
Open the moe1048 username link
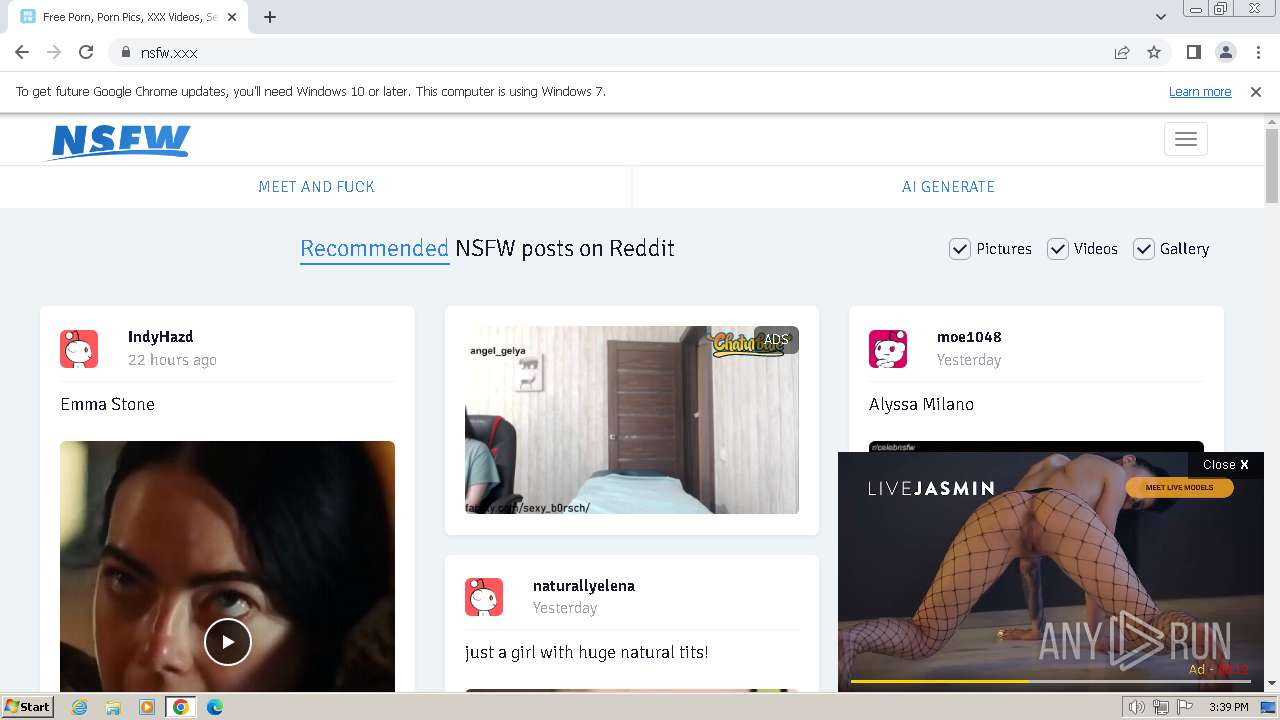[x=969, y=337]
